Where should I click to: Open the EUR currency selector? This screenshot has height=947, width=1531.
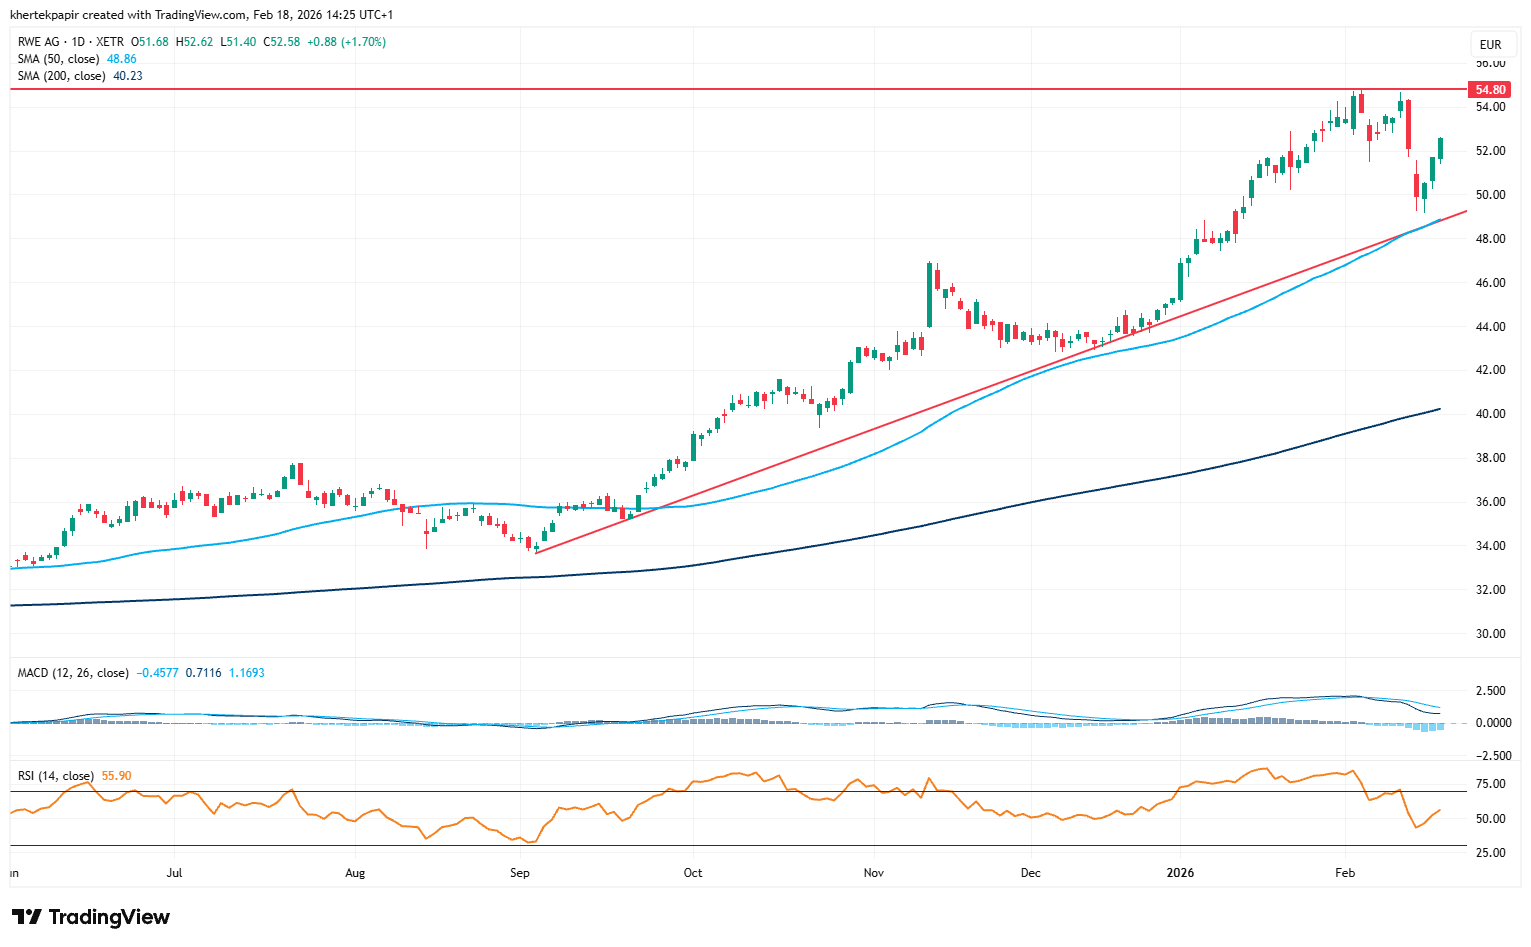click(1490, 45)
